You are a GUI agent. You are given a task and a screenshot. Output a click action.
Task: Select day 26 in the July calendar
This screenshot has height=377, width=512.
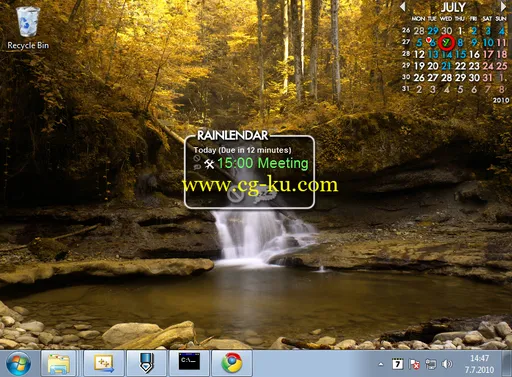(x=419, y=78)
